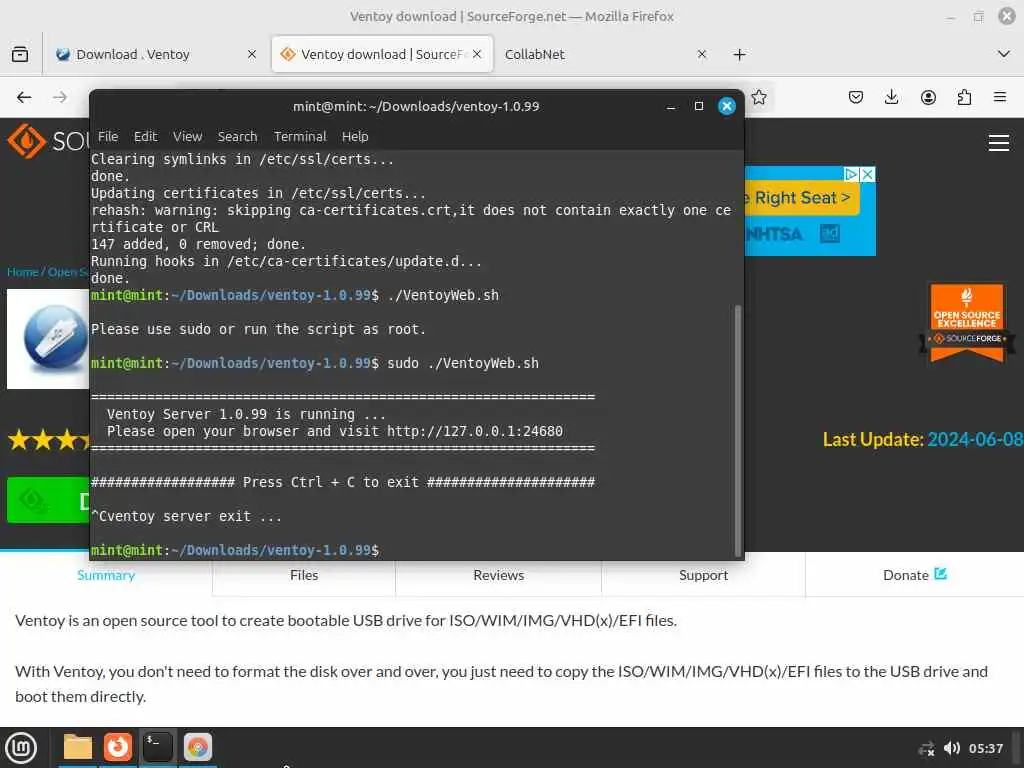This screenshot has height=768, width=1024.
Task: Maximize the terminal window
Action: click(x=699, y=106)
